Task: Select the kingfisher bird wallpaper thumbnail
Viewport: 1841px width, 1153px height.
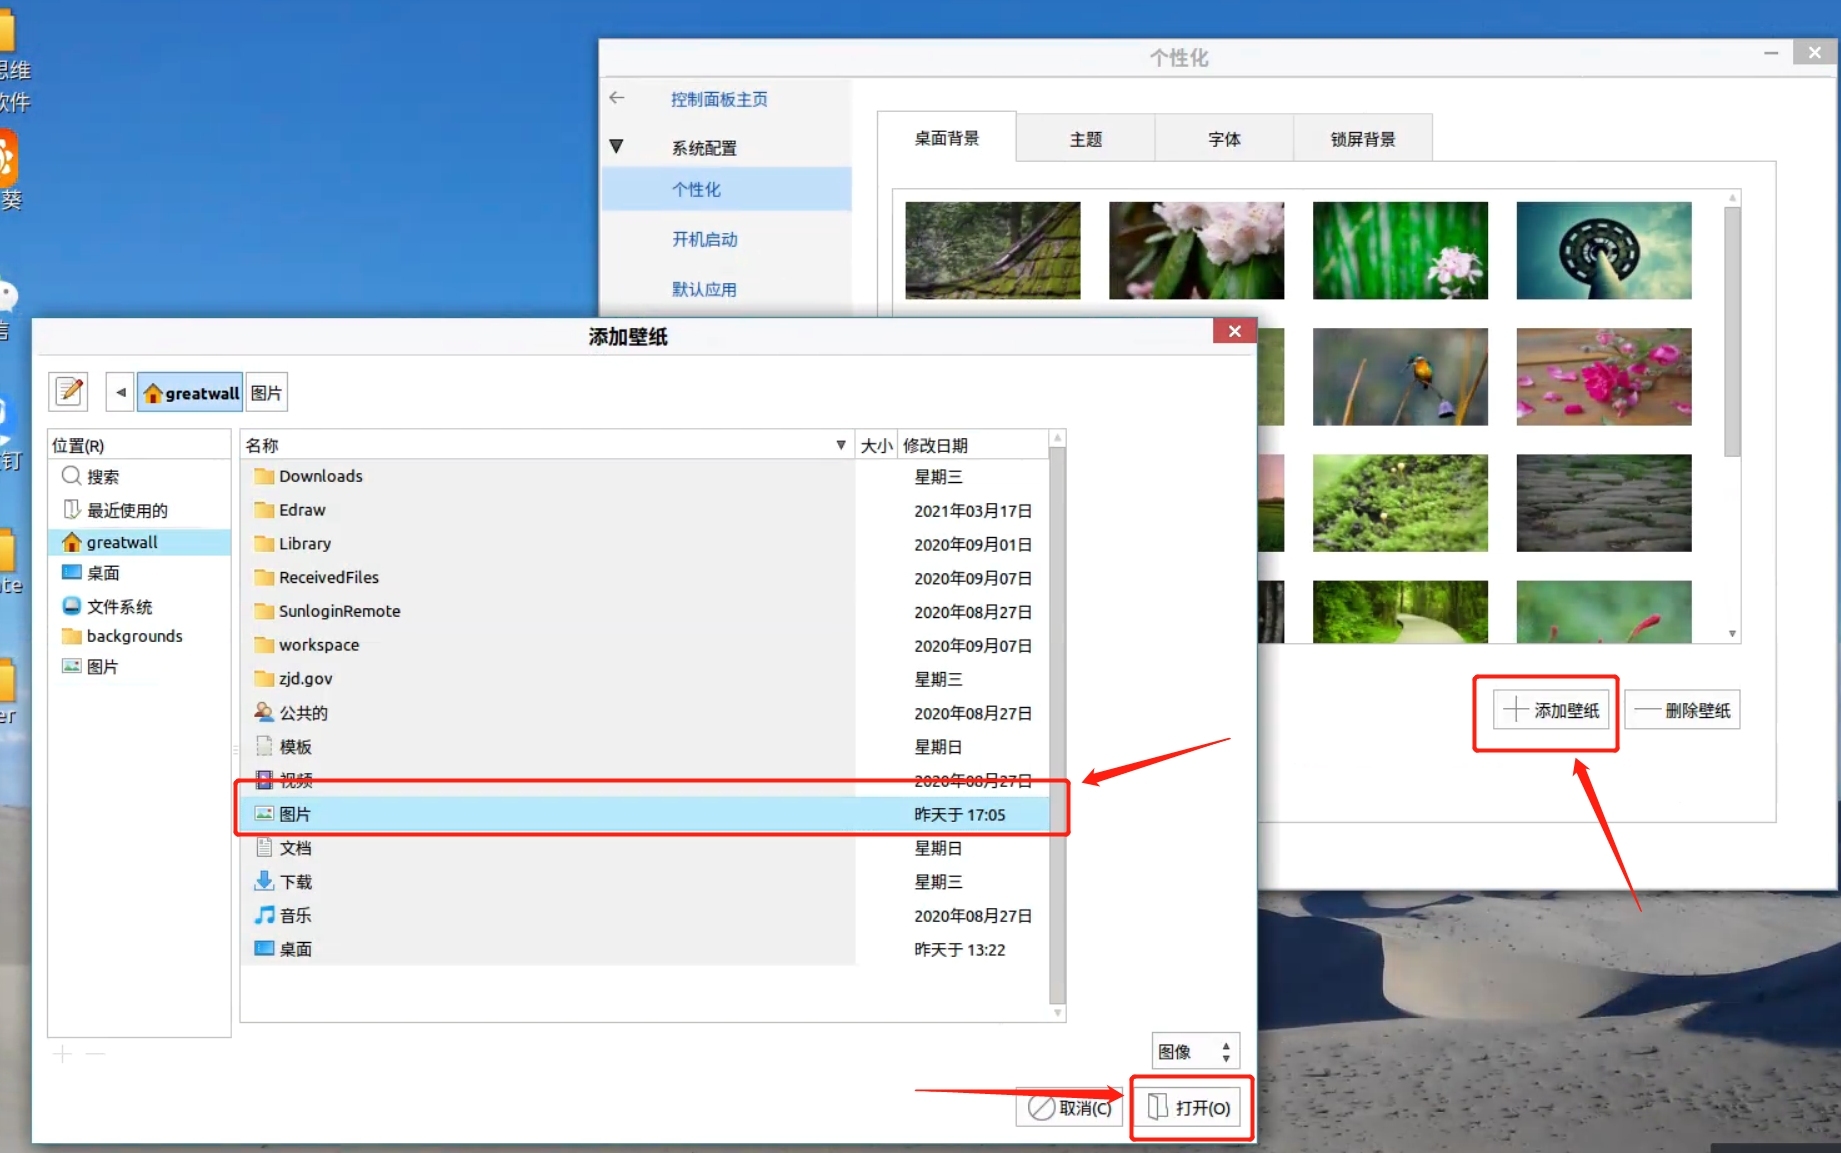Action: (x=1399, y=377)
